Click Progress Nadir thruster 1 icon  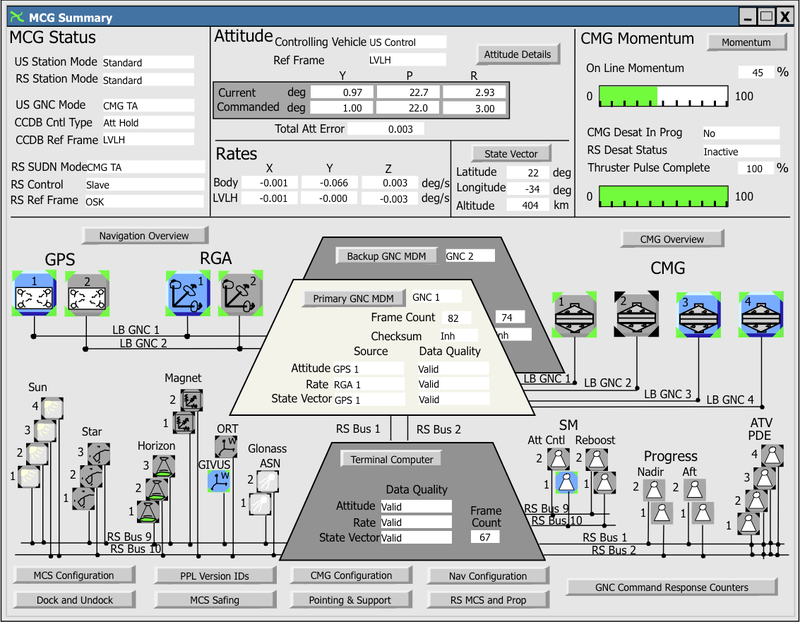[x=662, y=513]
